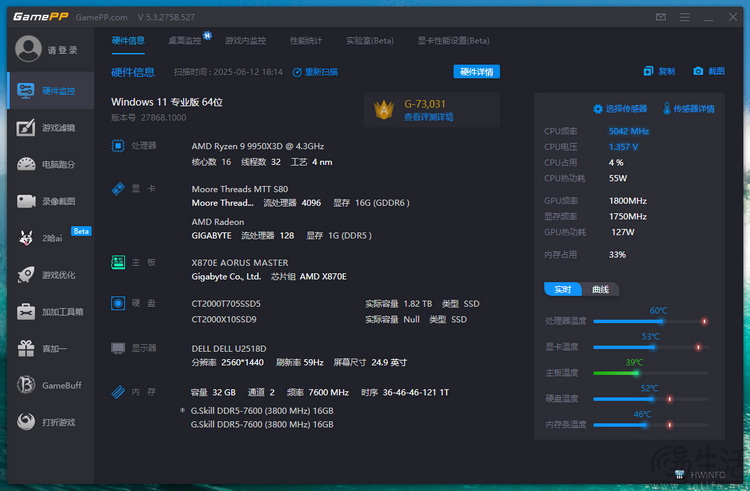Click the CT2000T705SSD5 disk entry

(226, 304)
